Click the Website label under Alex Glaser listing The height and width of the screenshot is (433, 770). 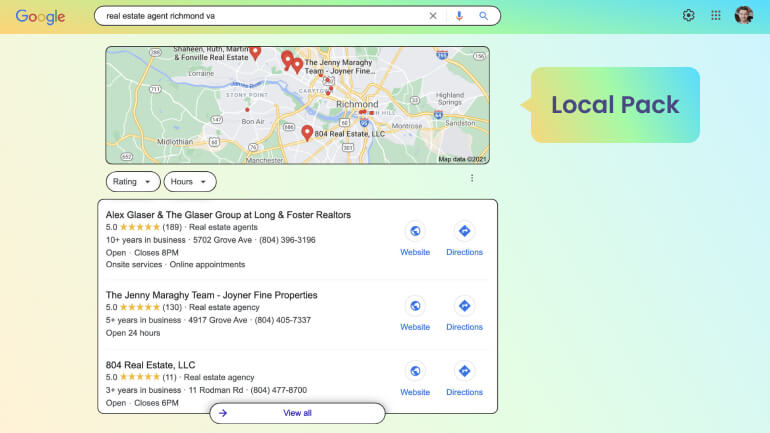coord(415,252)
